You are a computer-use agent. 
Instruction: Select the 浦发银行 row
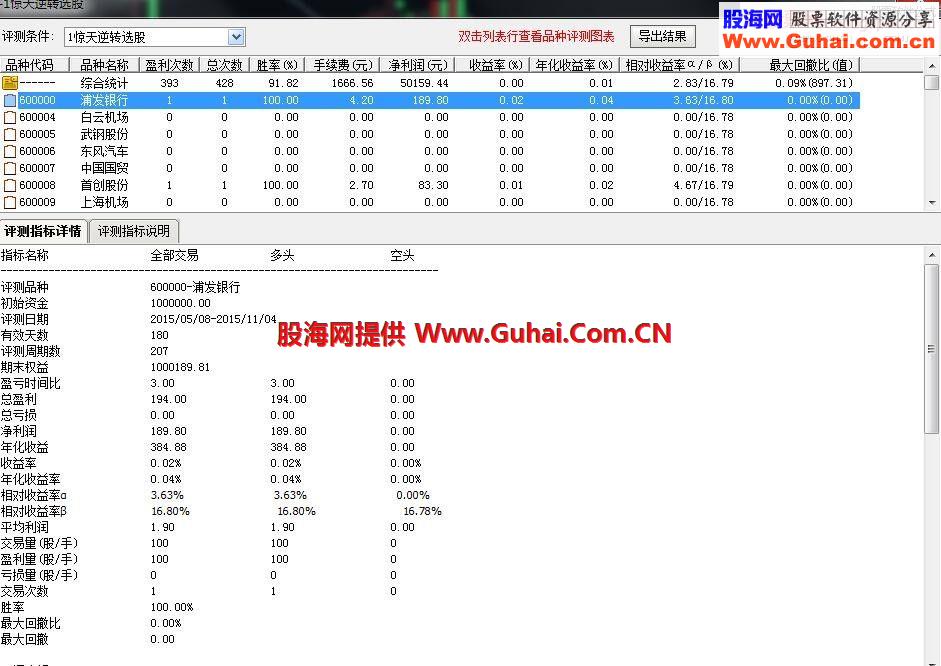coord(430,100)
